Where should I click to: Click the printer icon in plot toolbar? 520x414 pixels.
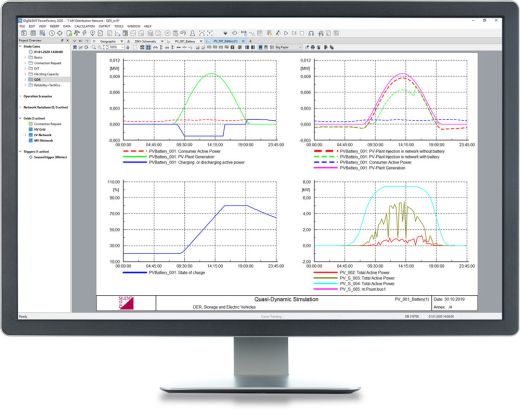click(313, 47)
